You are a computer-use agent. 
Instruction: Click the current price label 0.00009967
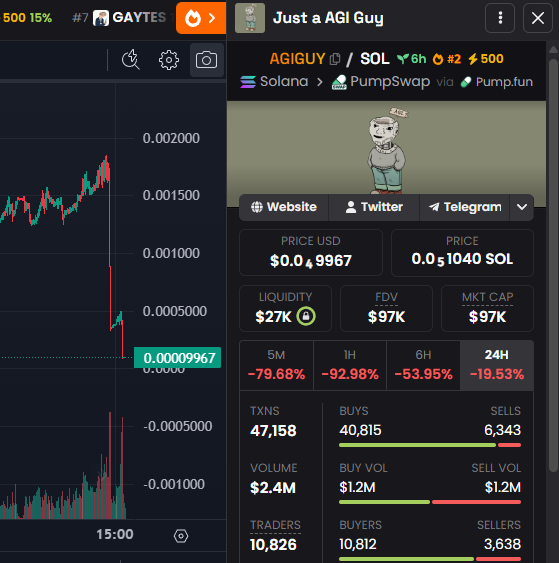click(177, 358)
